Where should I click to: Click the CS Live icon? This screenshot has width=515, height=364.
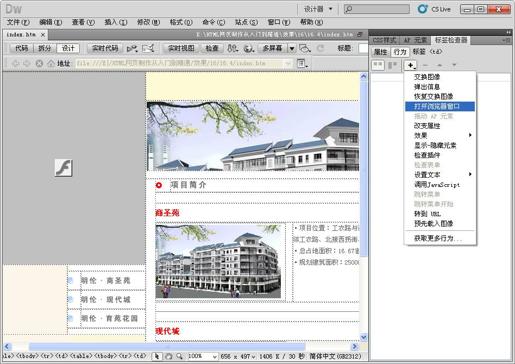pos(422,9)
